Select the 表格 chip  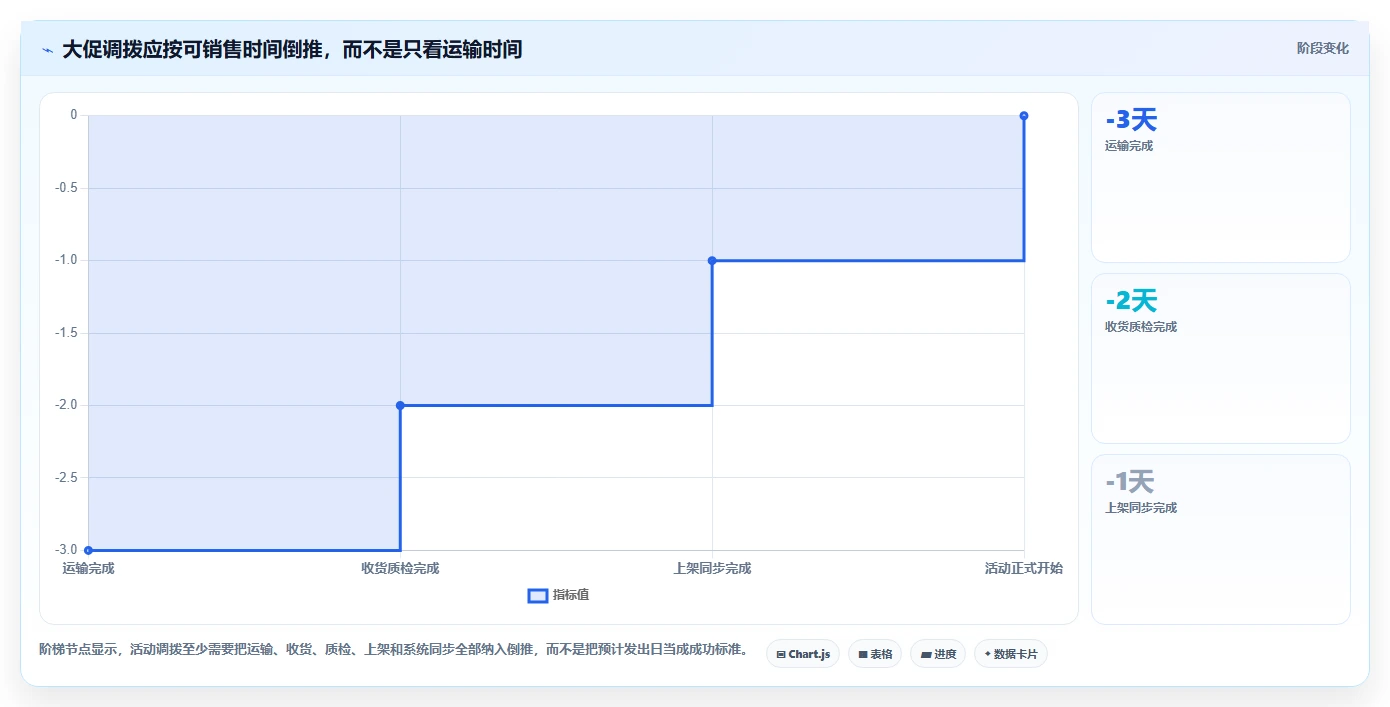click(875, 654)
